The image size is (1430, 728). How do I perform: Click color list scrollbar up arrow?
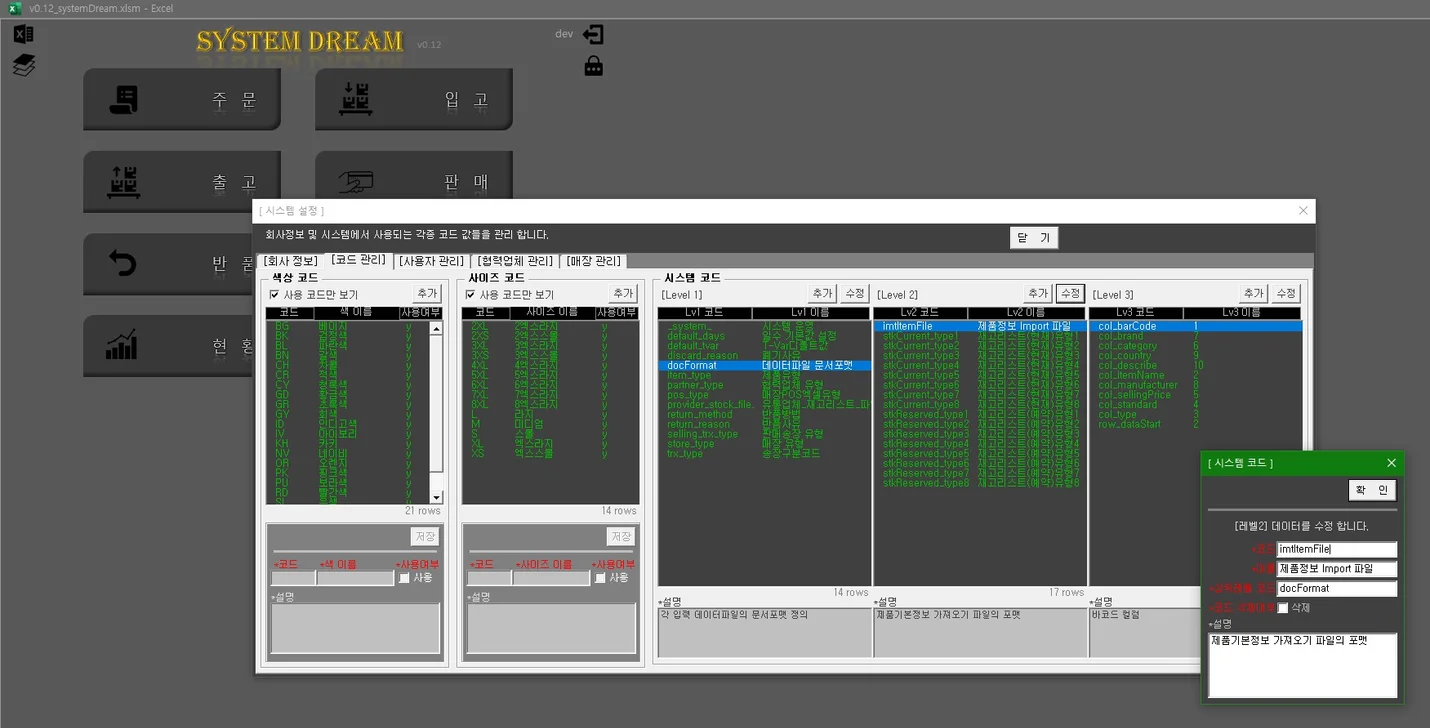click(x=436, y=329)
